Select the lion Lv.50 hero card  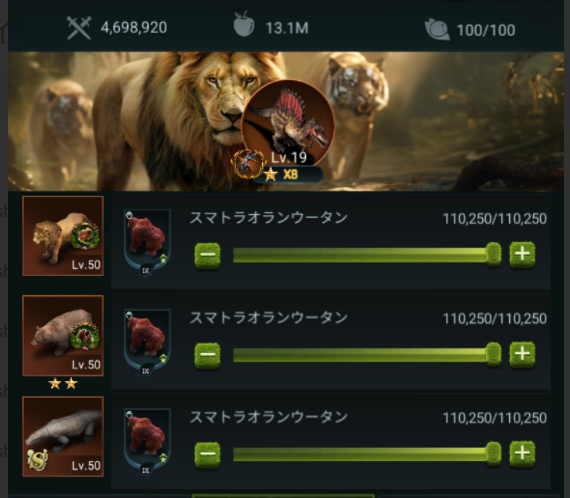(x=63, y=236)
